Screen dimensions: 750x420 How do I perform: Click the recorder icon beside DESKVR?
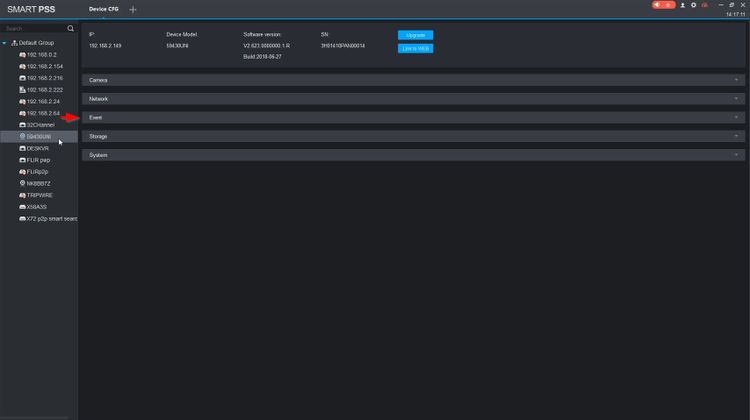[22, 148]
